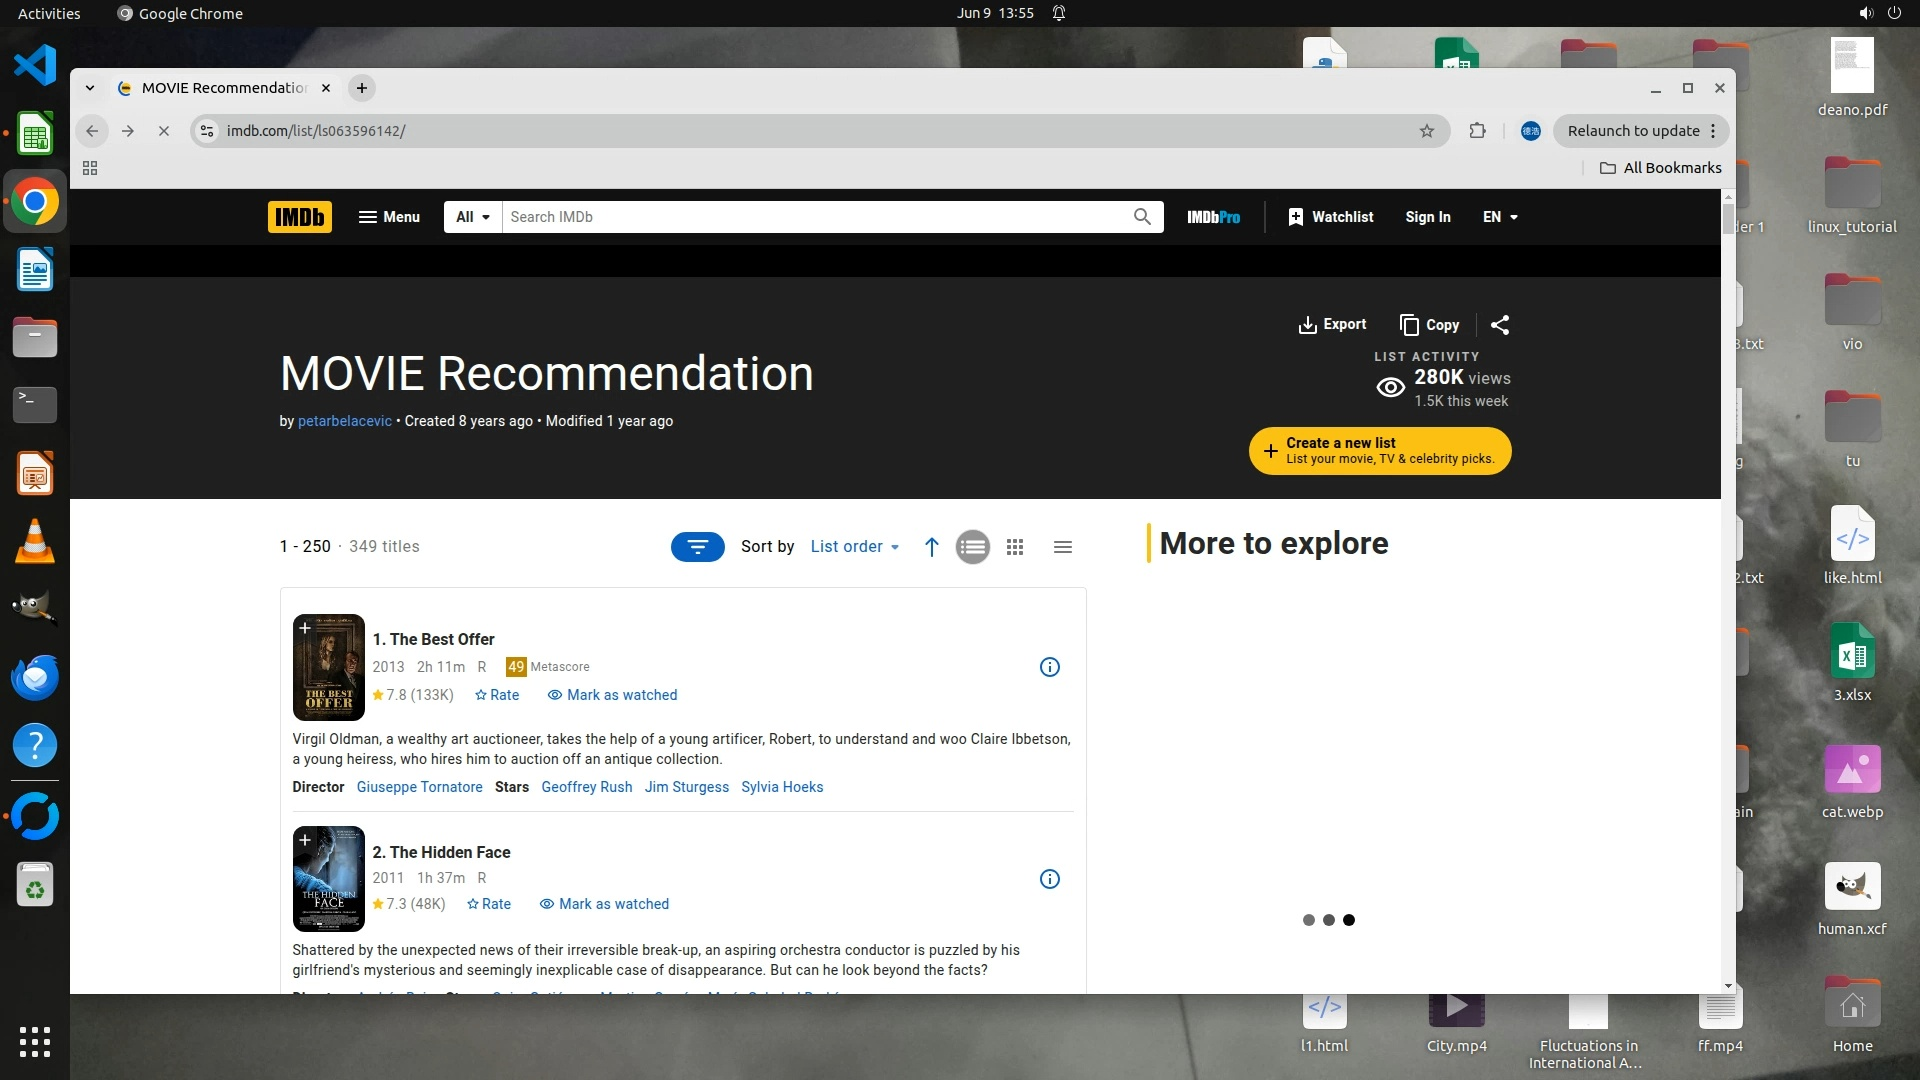This screenshot has height=1080, width=1920.
Task: Toggle ascending sort order arrow
Action: click(x=931, y=547)
